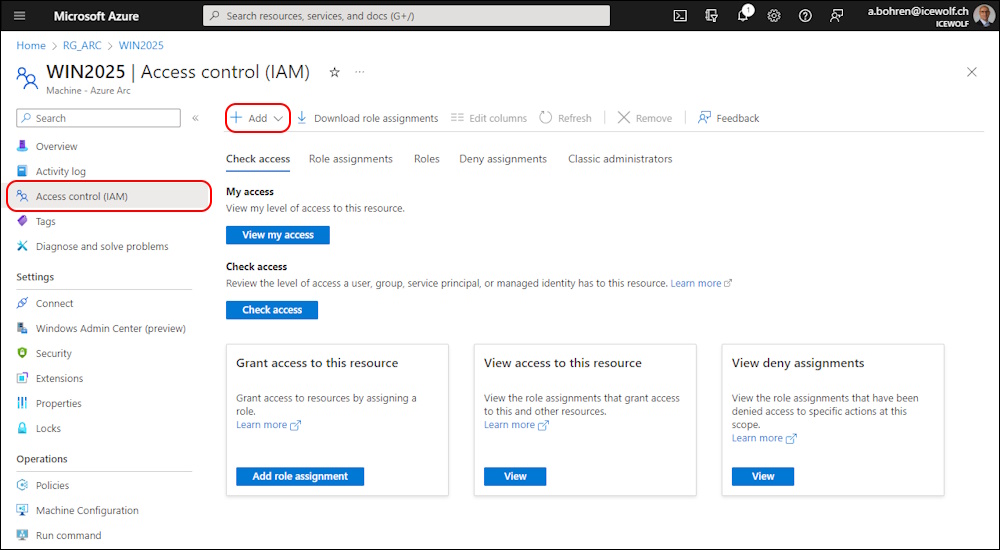Open the Overview sidebar item
The width and height of the screenshot is (1000, 550).
pos(56,146)
